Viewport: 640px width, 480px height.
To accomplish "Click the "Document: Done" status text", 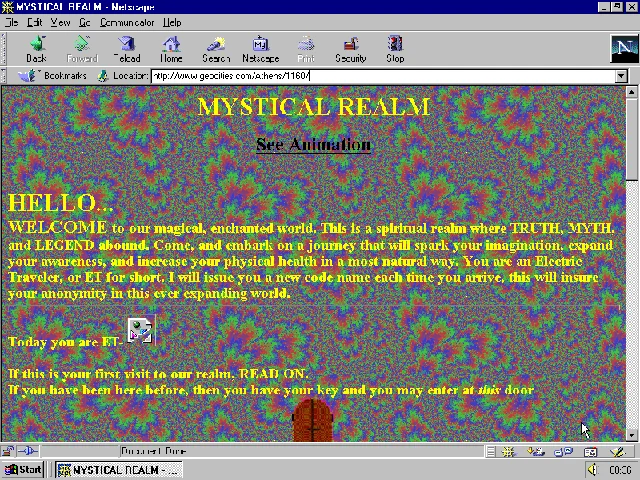I will (x=153, y=451).
